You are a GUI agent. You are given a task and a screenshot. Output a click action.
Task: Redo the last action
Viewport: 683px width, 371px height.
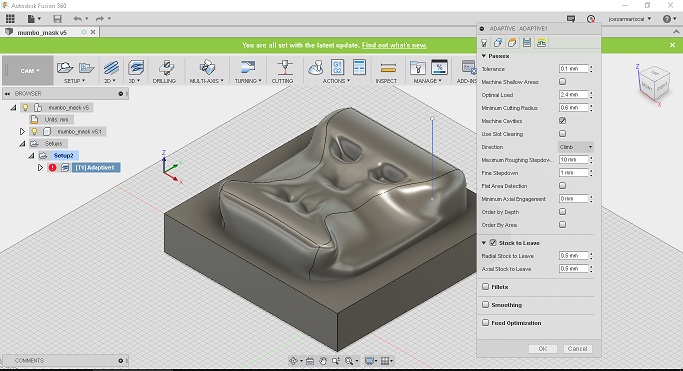click(100, 19)
